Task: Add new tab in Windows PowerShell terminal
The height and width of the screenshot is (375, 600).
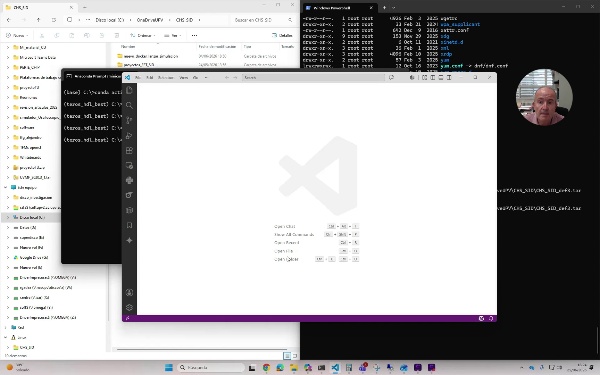Action: [x=384, y=7]
